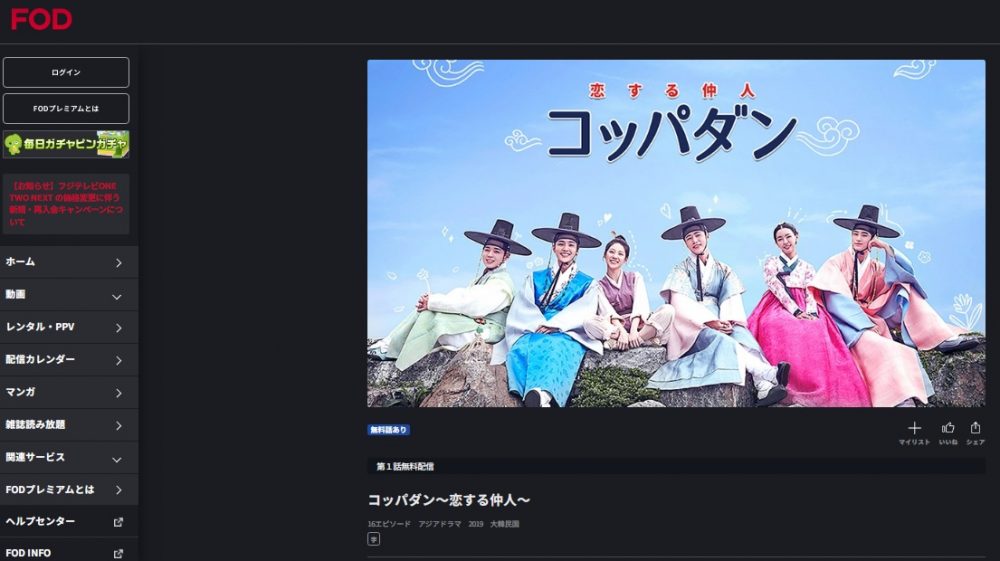Select レンタル・PPV menu item
This screenshot has width=1000, height=561.
69,327
